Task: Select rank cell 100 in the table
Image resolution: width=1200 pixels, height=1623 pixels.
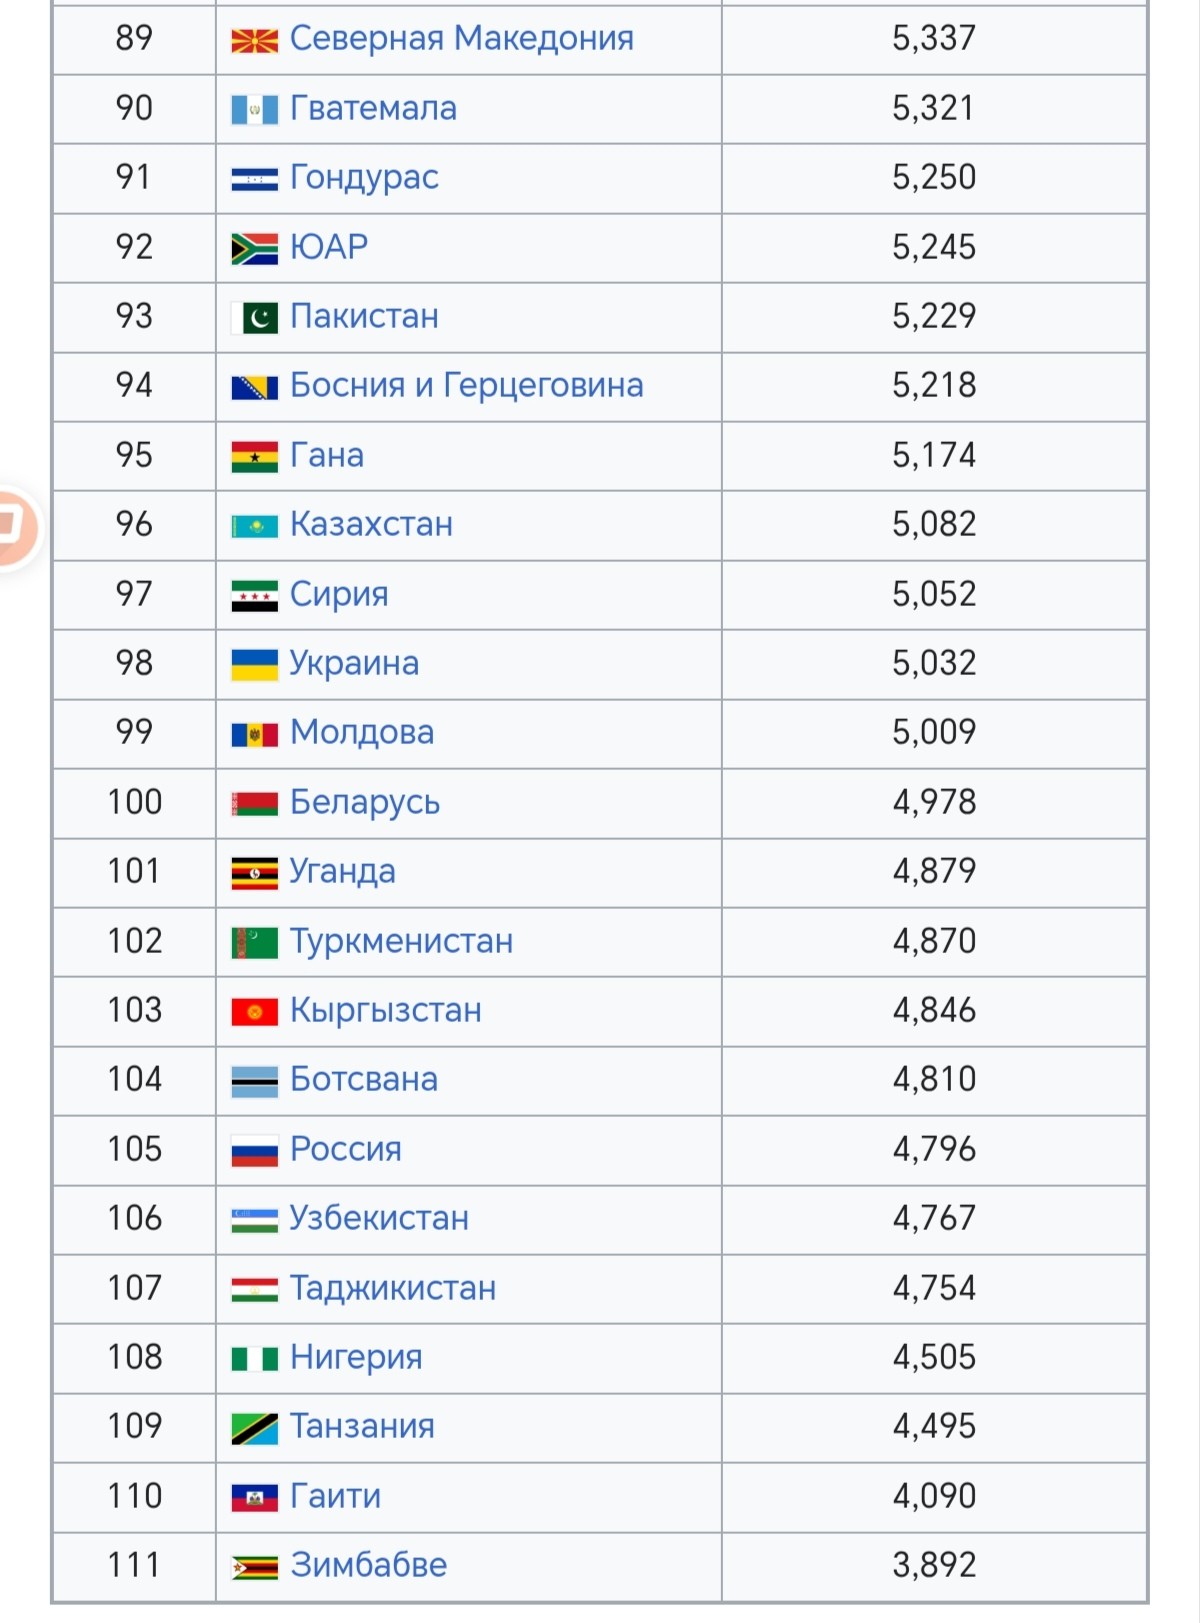Action: 134,803
